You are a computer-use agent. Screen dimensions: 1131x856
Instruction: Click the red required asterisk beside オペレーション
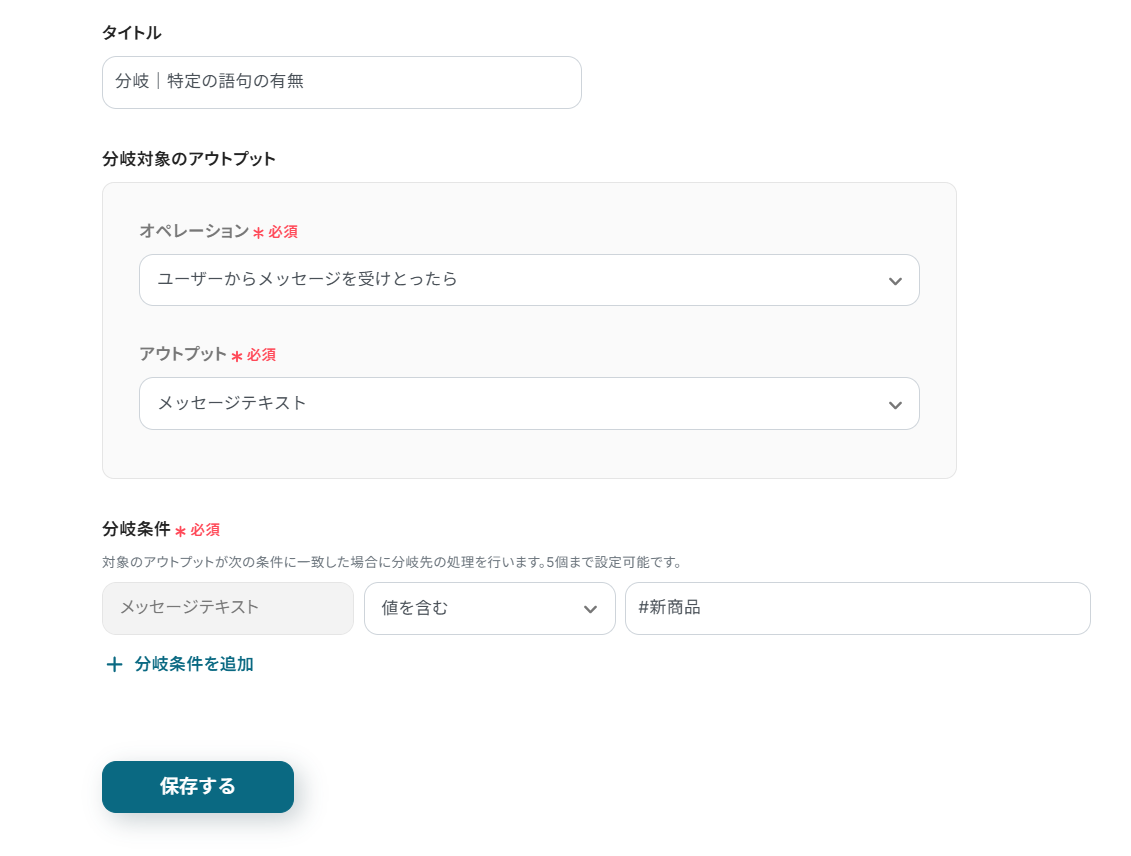coord(258,233)
